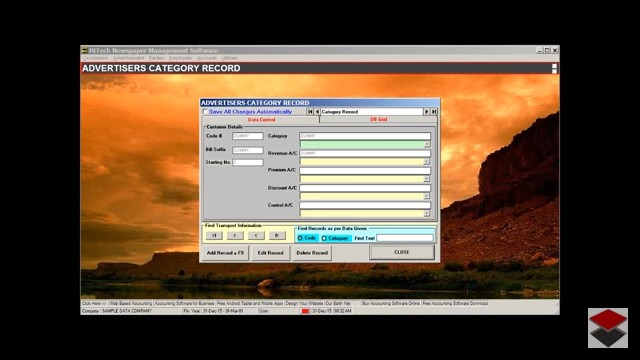Open the Control A/C dropdown
The image size is (640, 360).
click(427, 213)
